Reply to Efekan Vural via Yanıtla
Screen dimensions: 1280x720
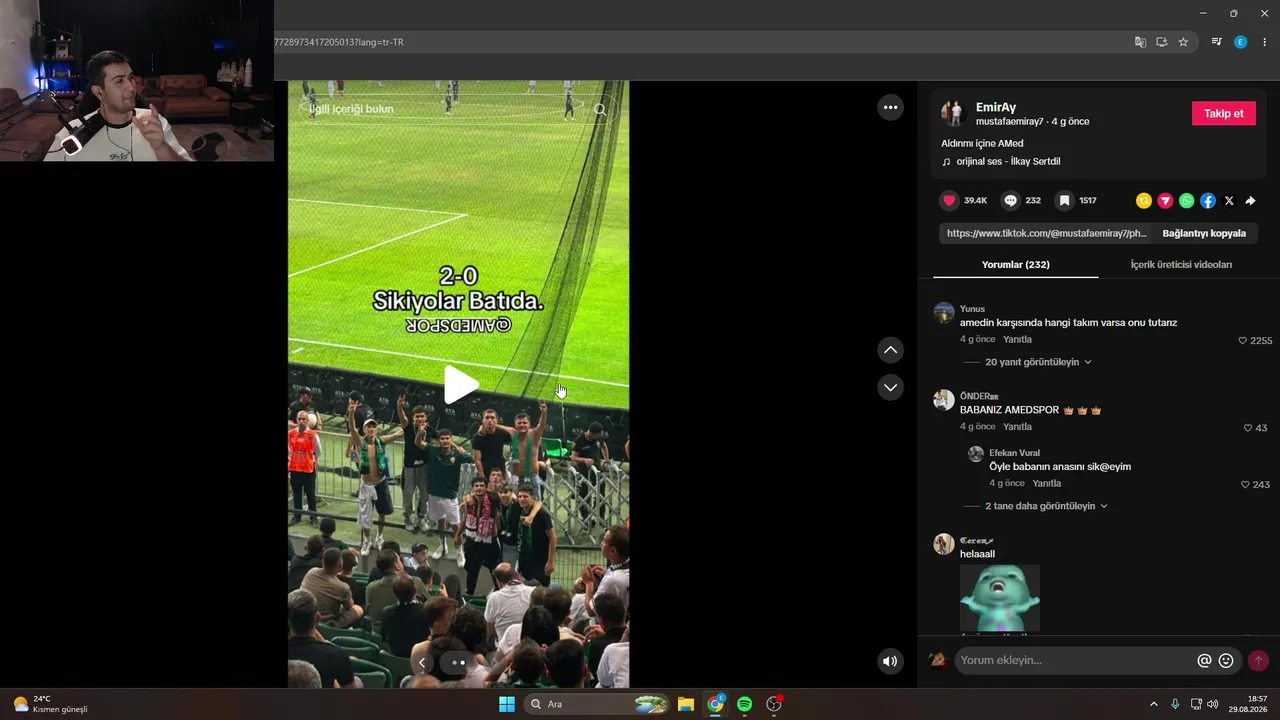1046,484
